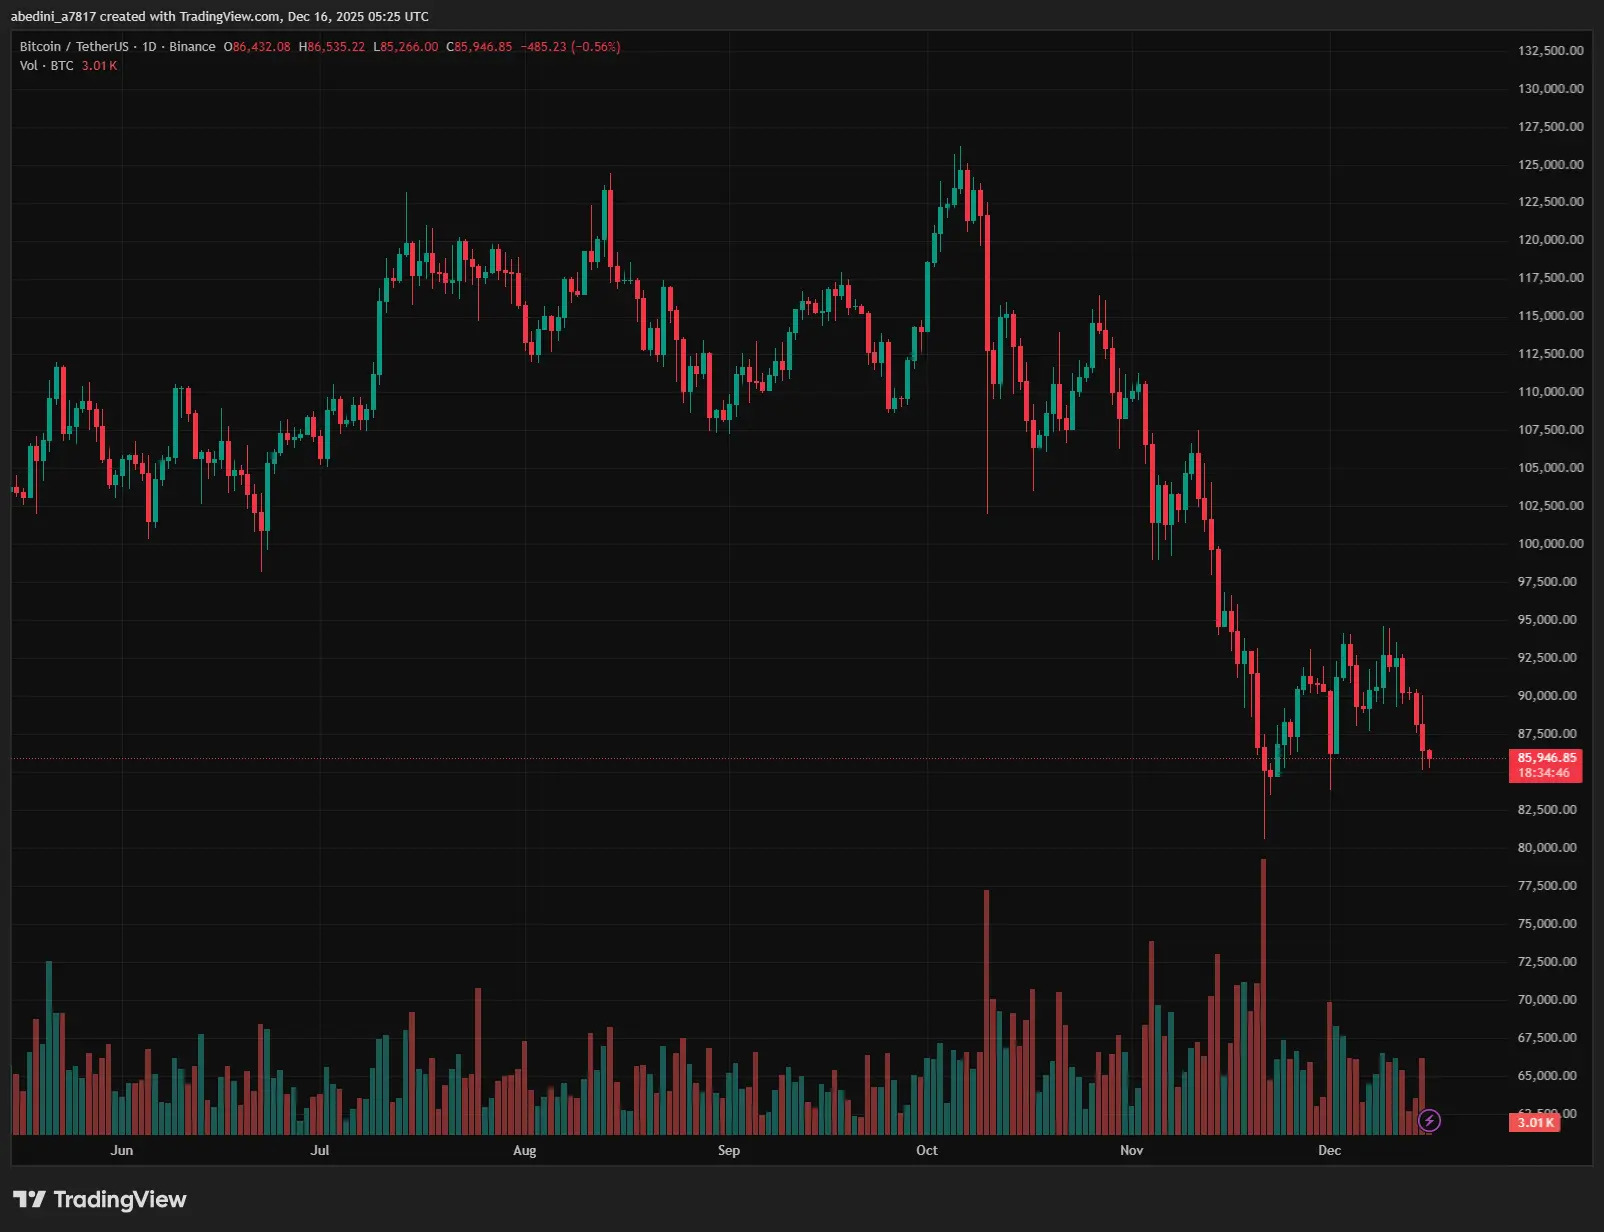Click the 100,000.00 price scale label
Screen dimensions: 1604x1232
click(x=1550, y=544)
